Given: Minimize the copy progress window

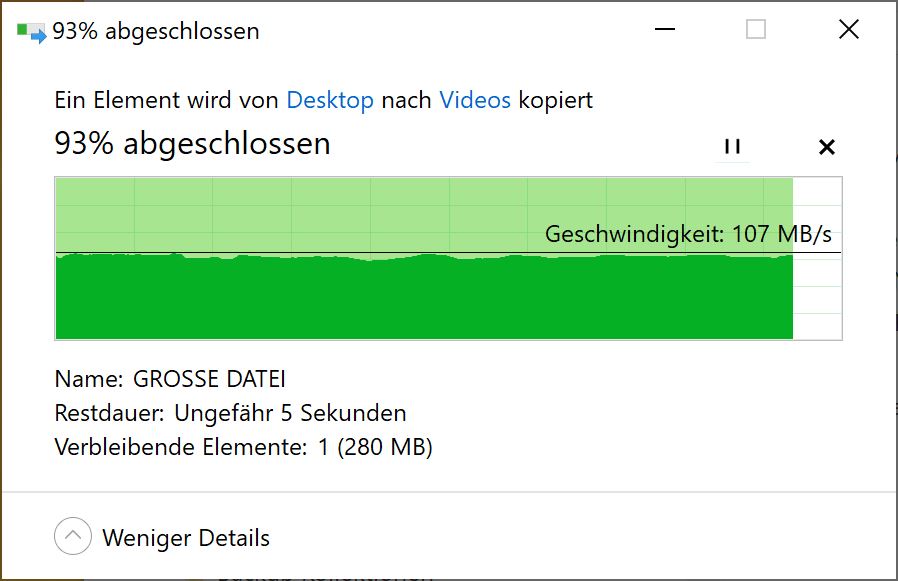Looking at the screenshot, I should [663, 30].
